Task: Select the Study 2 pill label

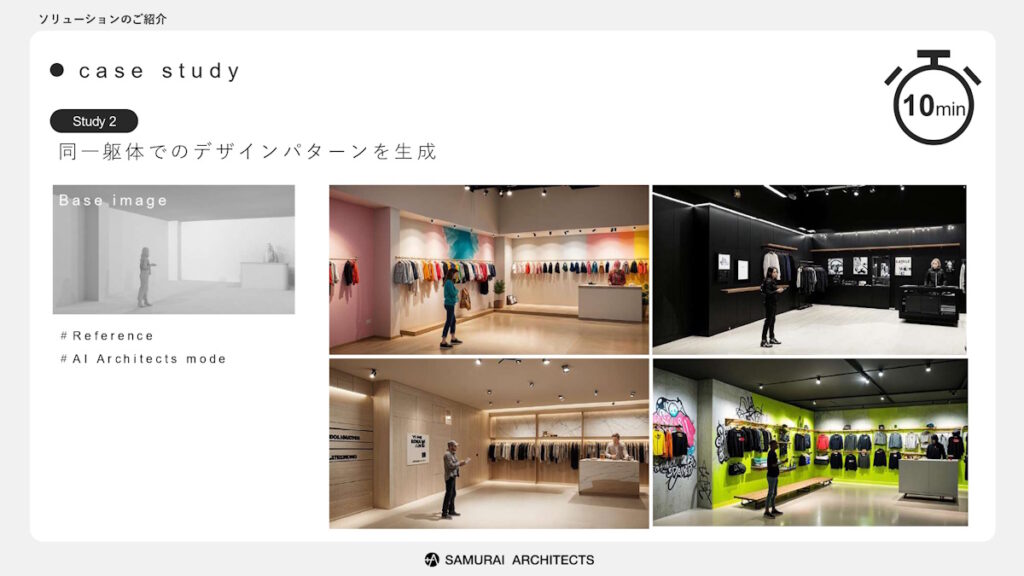Action: [x=94, y=121]
